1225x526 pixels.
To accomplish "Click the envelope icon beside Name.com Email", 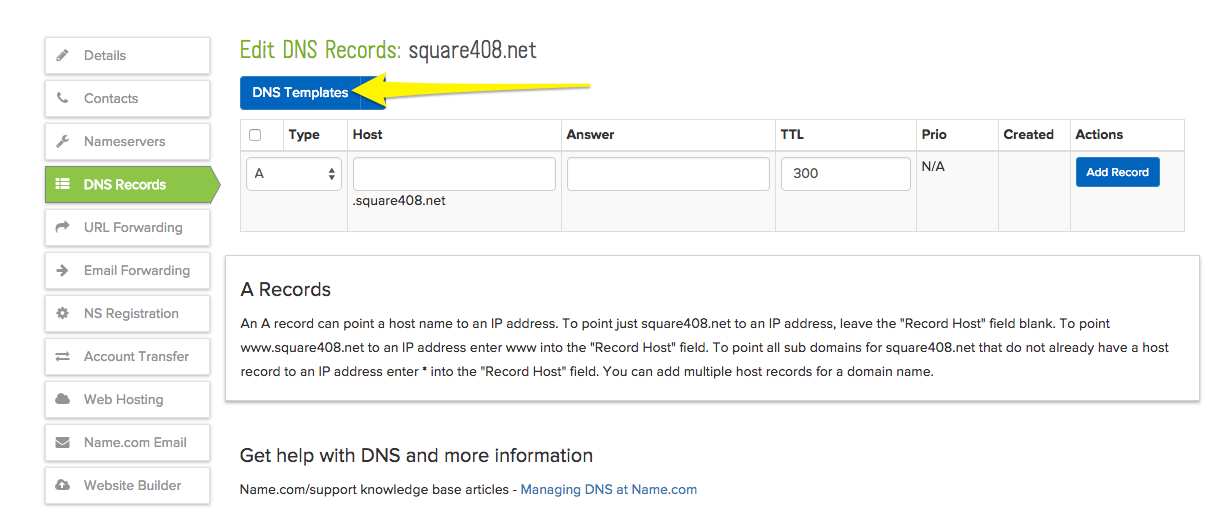I will [x=63, y=443].
